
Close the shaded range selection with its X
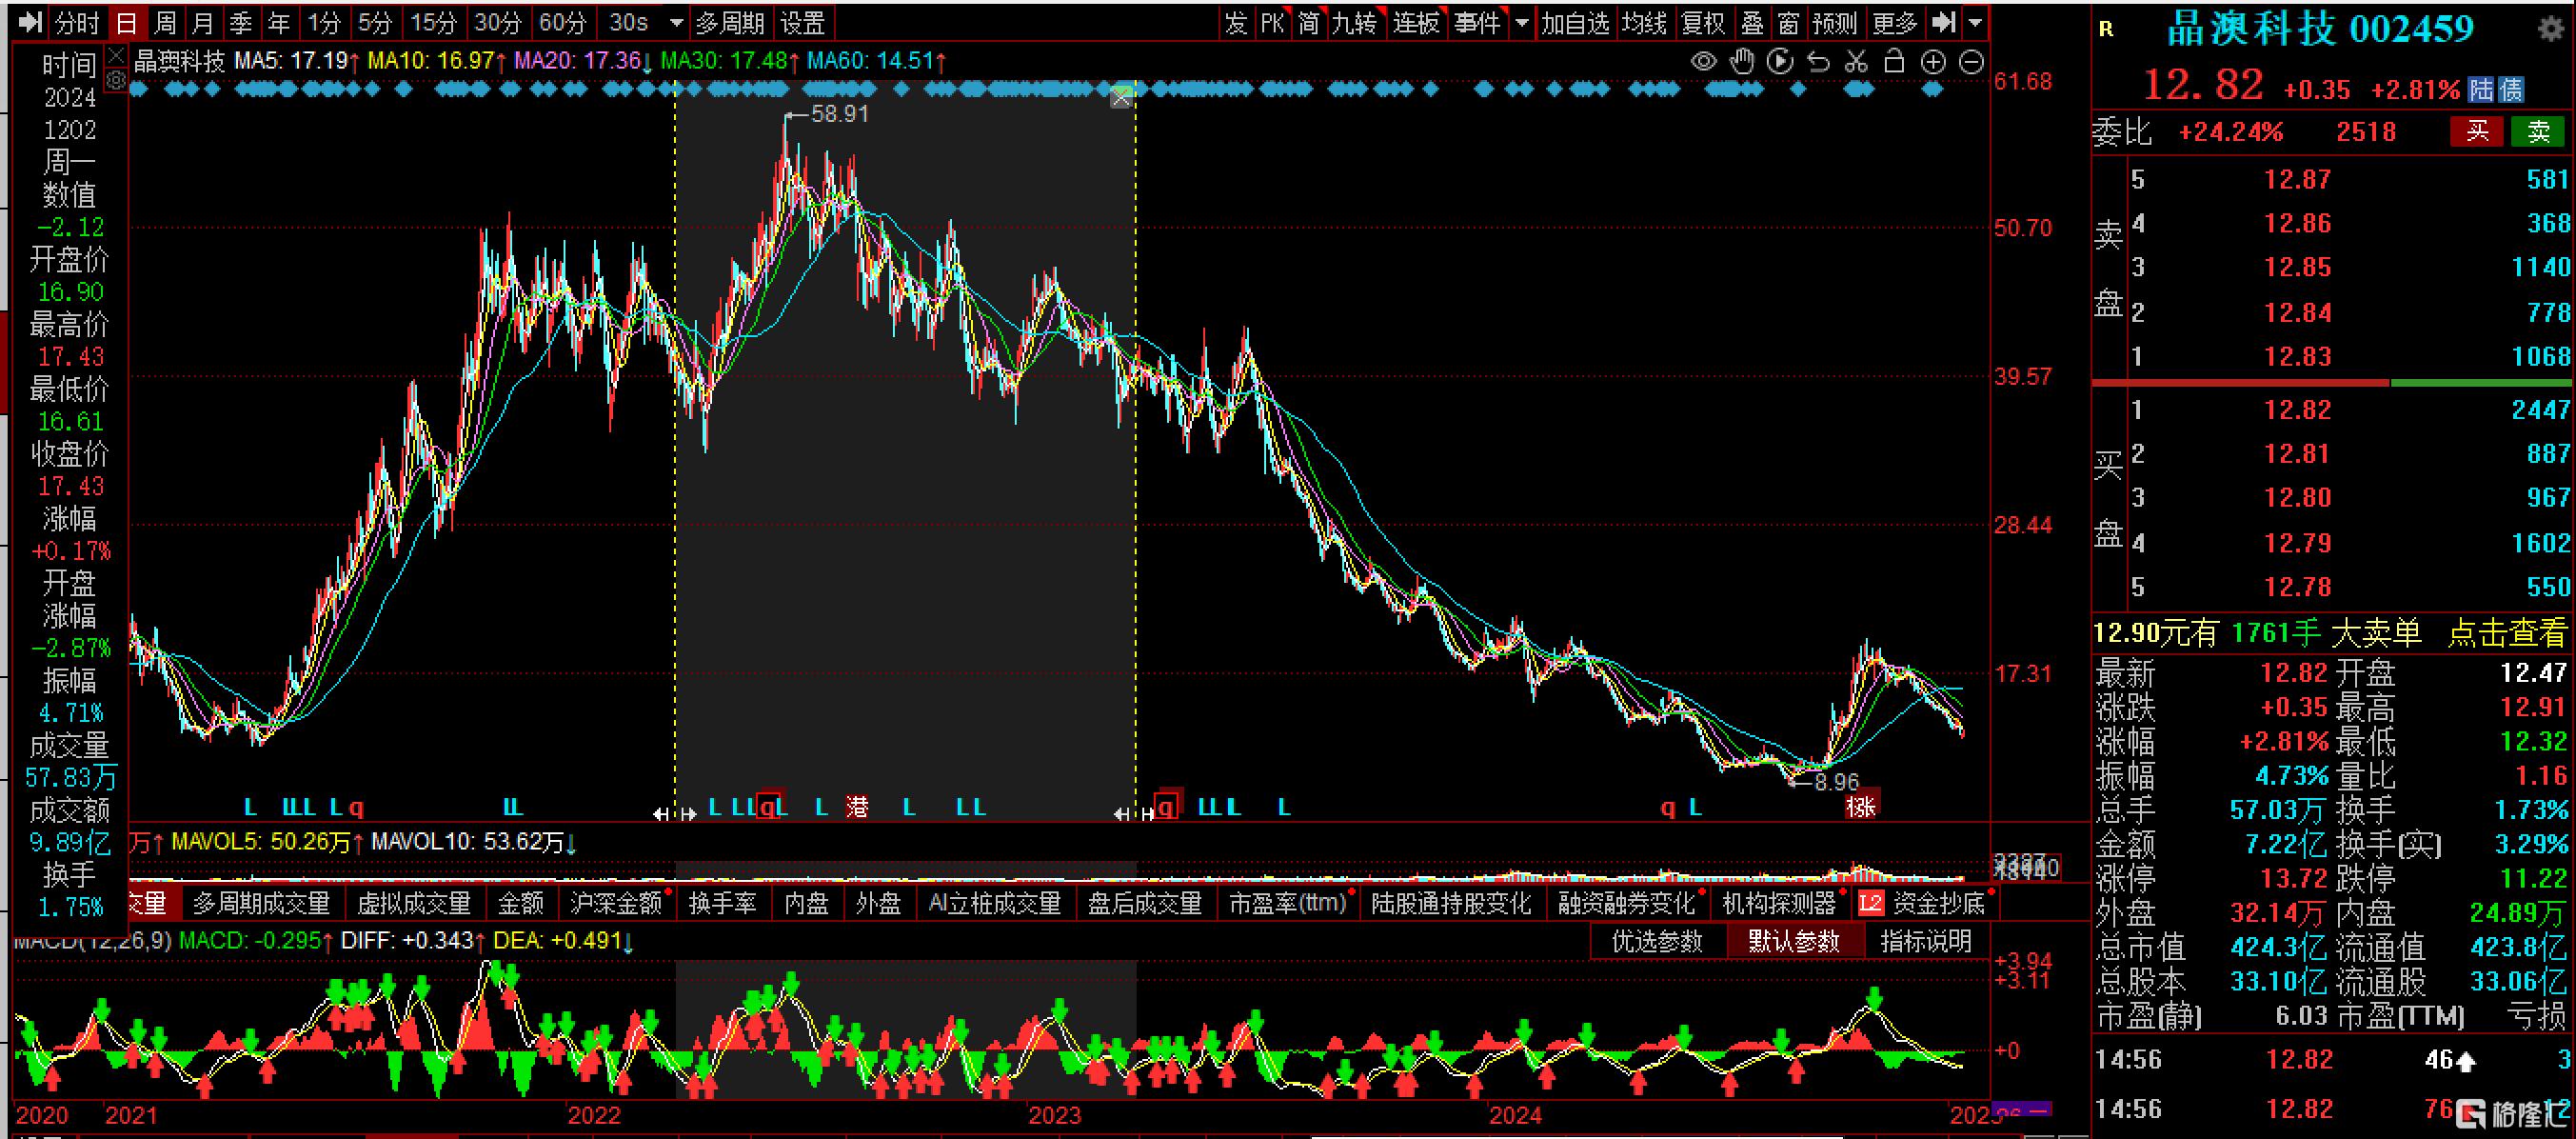click(1121, 97)
